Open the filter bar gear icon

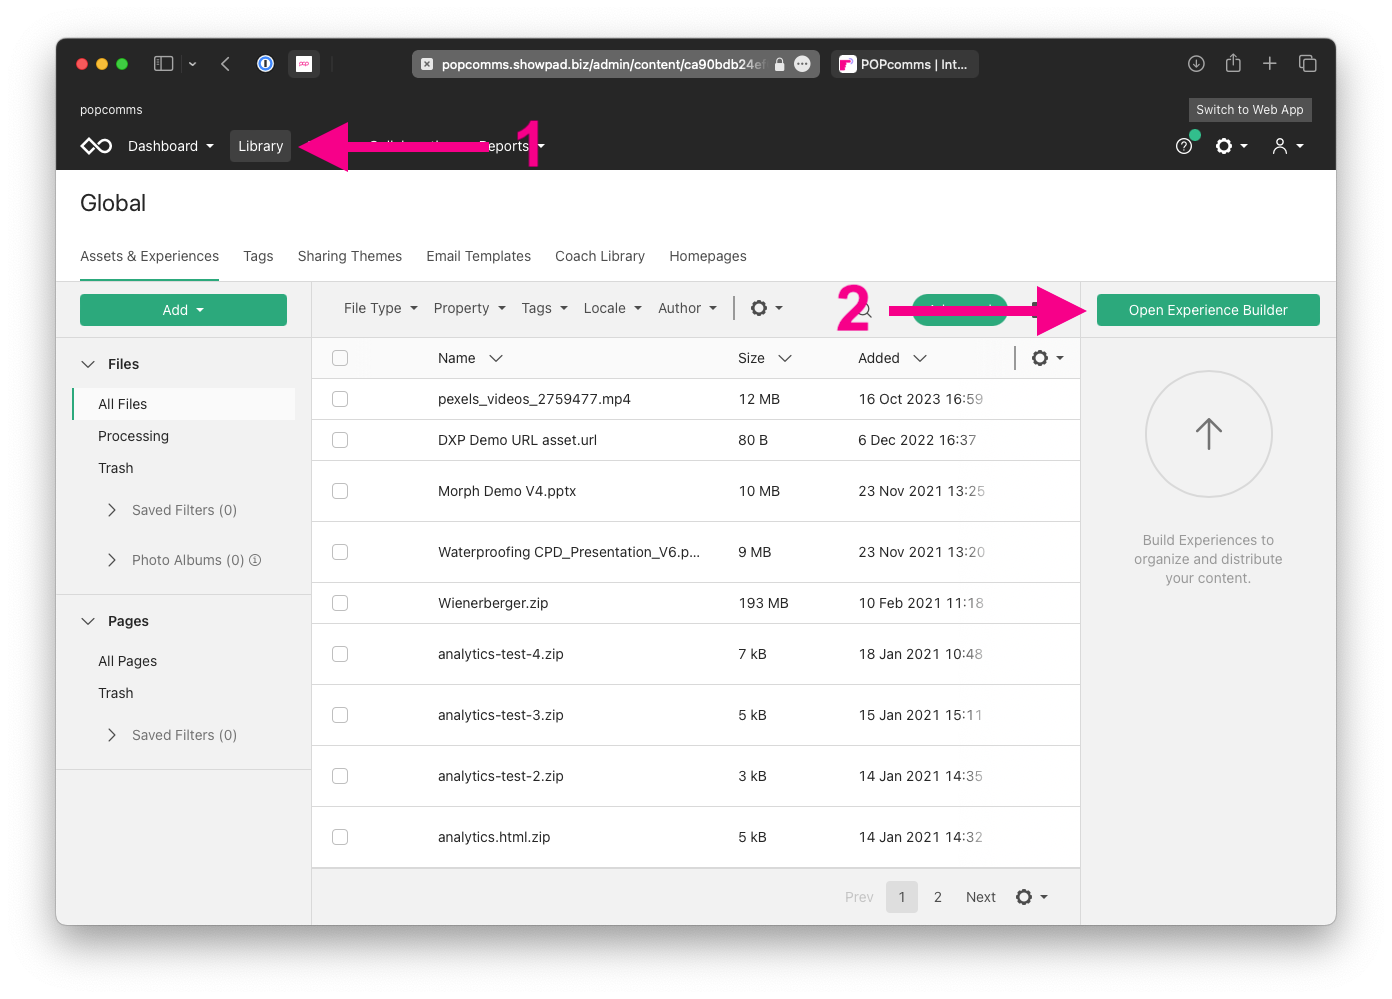point(760,308)
